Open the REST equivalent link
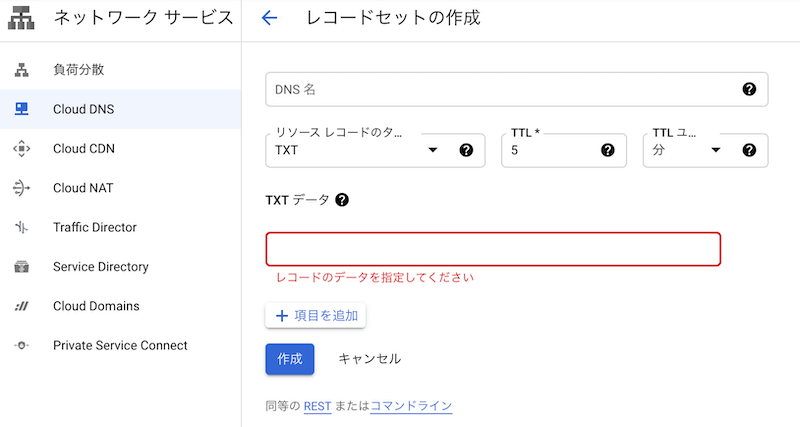The width and height of the screenshot is (800, 427). 317,406
